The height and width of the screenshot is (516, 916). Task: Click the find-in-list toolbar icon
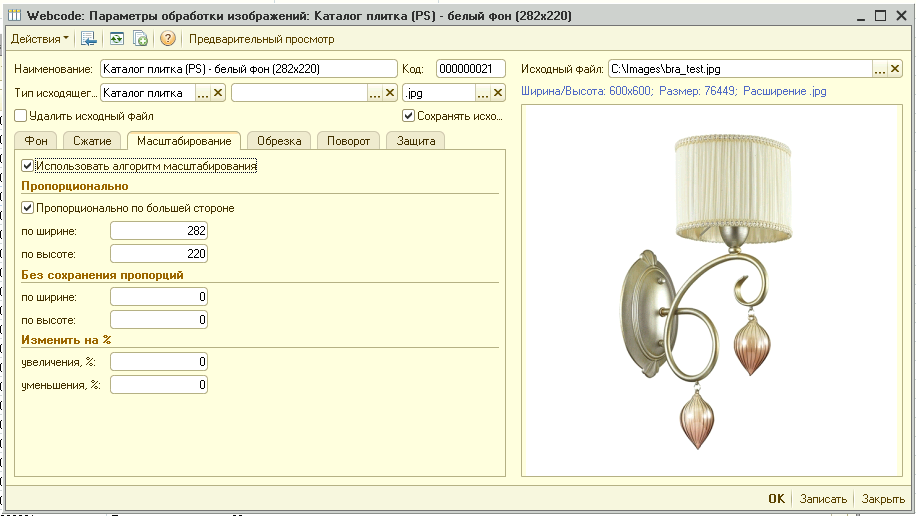89,39
